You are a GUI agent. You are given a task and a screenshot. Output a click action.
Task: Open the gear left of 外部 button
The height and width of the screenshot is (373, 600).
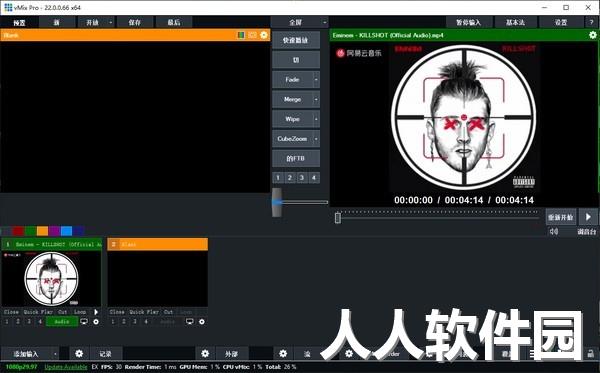pos(205,353)
